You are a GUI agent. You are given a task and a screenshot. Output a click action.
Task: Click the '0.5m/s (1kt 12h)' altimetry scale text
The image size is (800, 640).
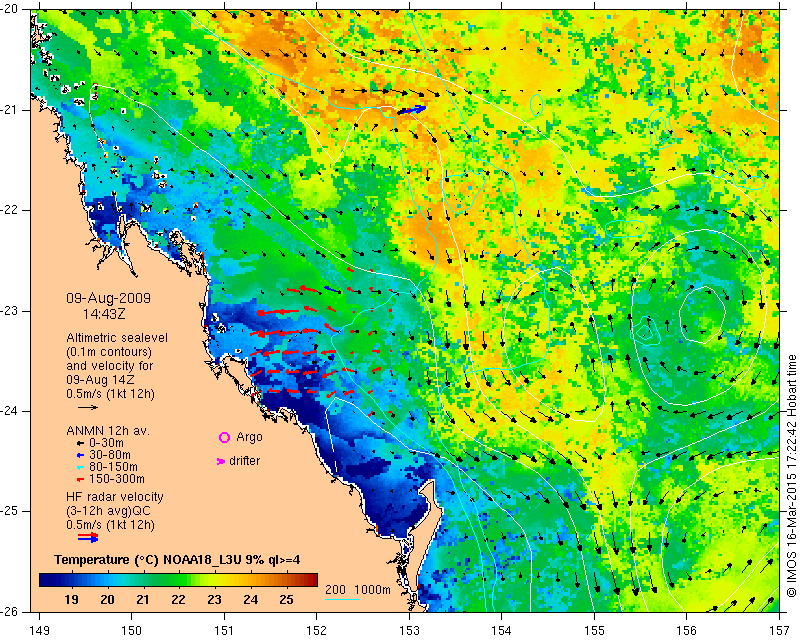[110, 394]
